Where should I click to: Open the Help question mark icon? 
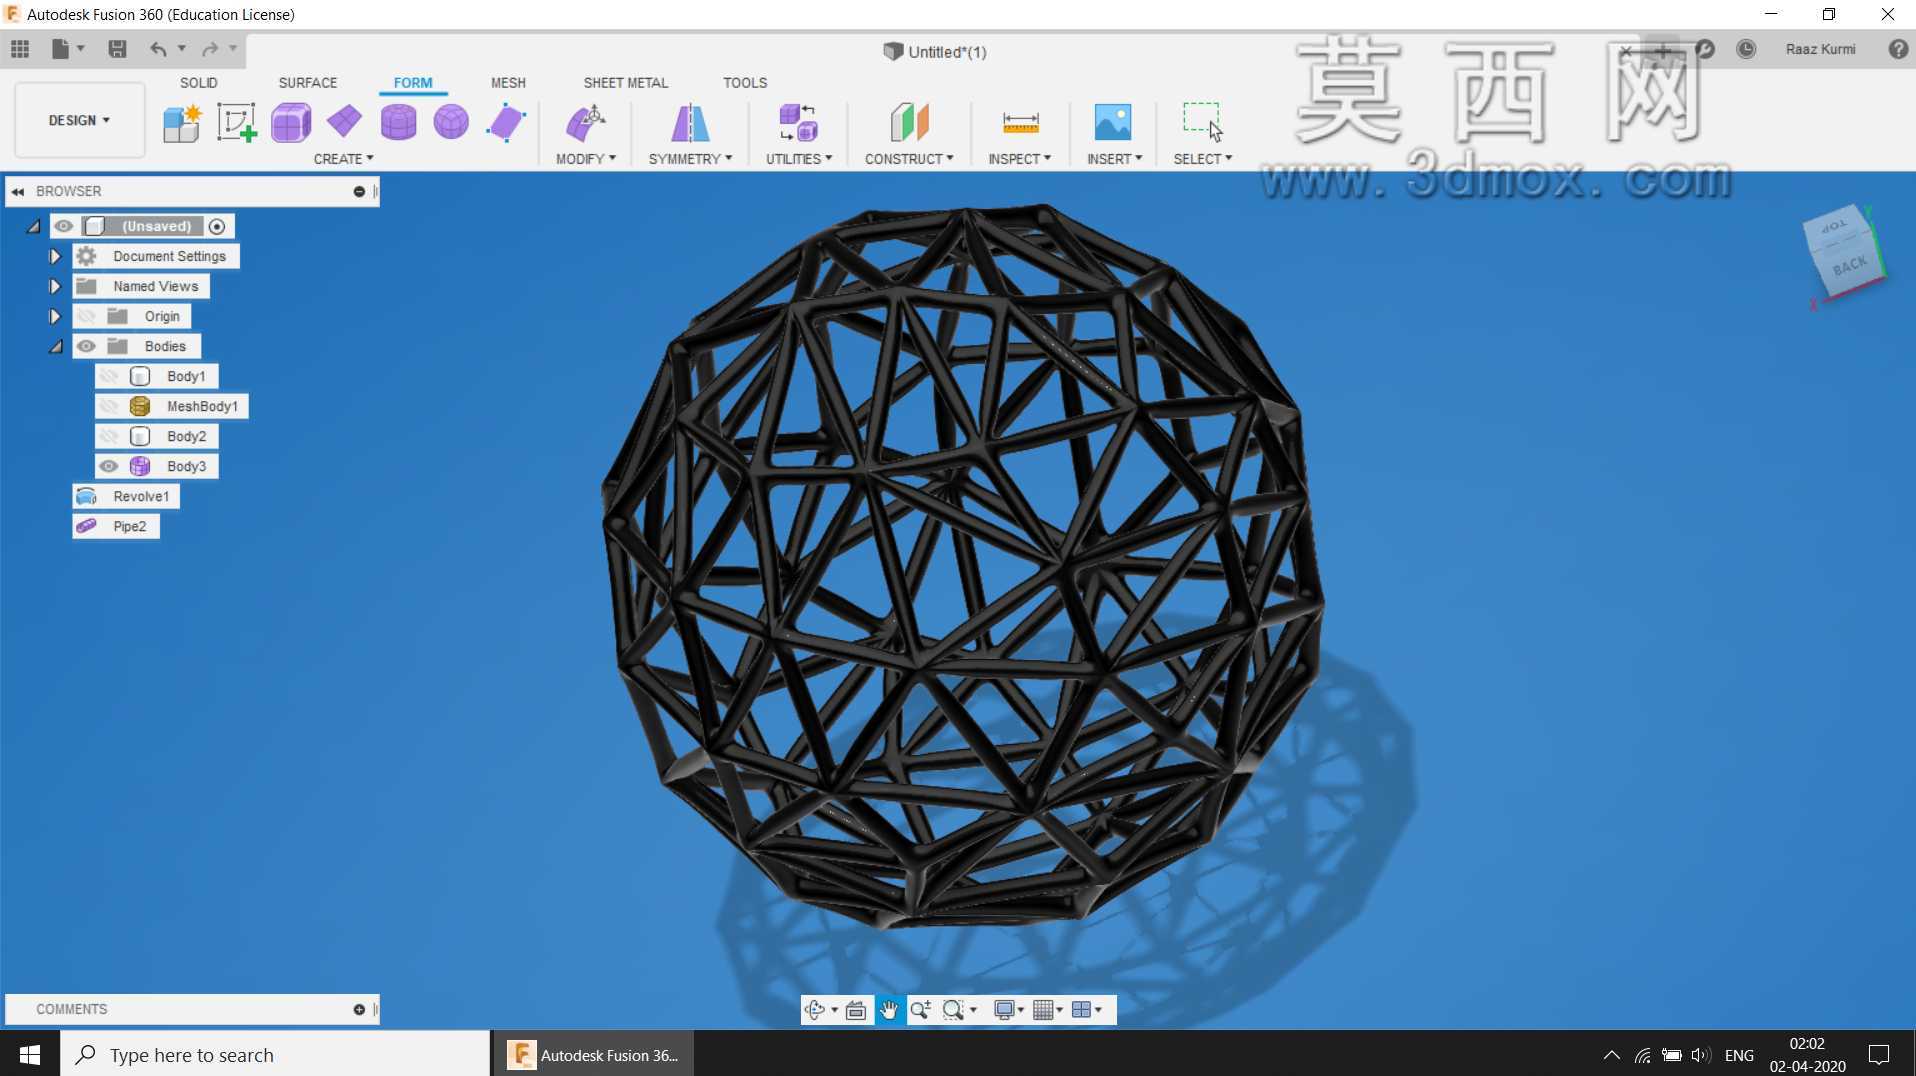coord(1898,49)
